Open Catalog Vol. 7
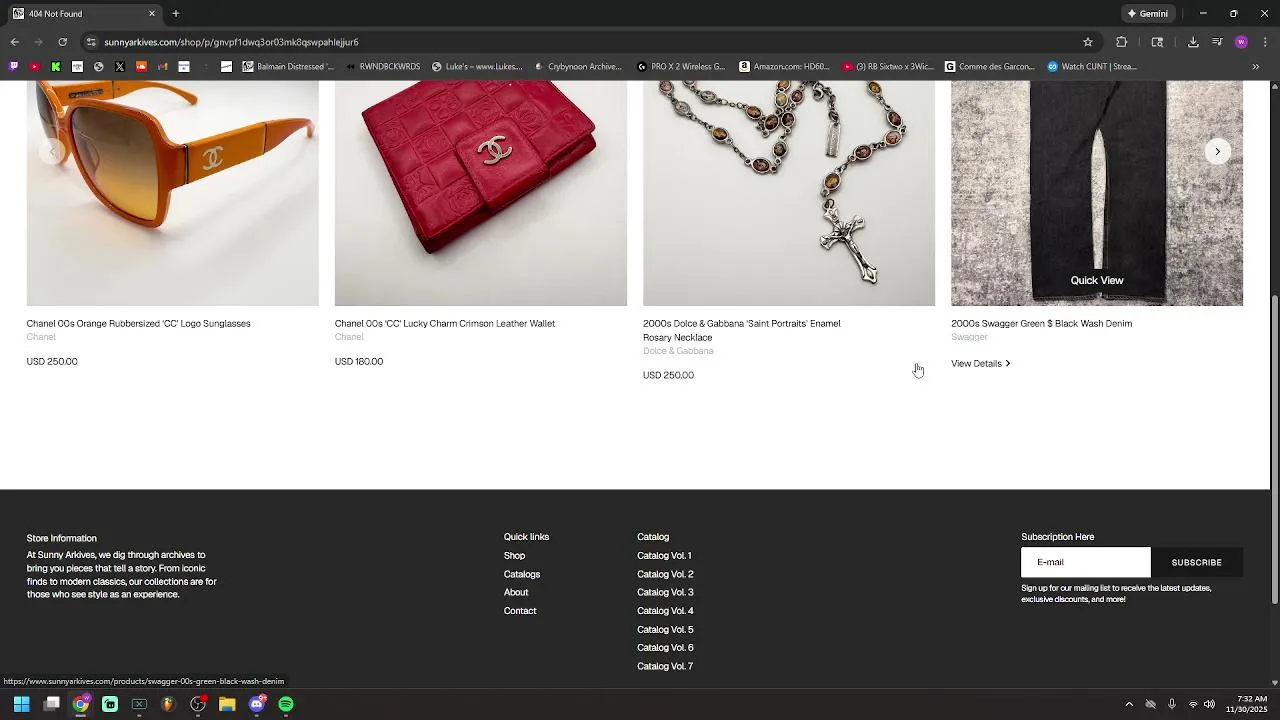The height and width of the screenshot is (720, 1280). pos(665,667)
